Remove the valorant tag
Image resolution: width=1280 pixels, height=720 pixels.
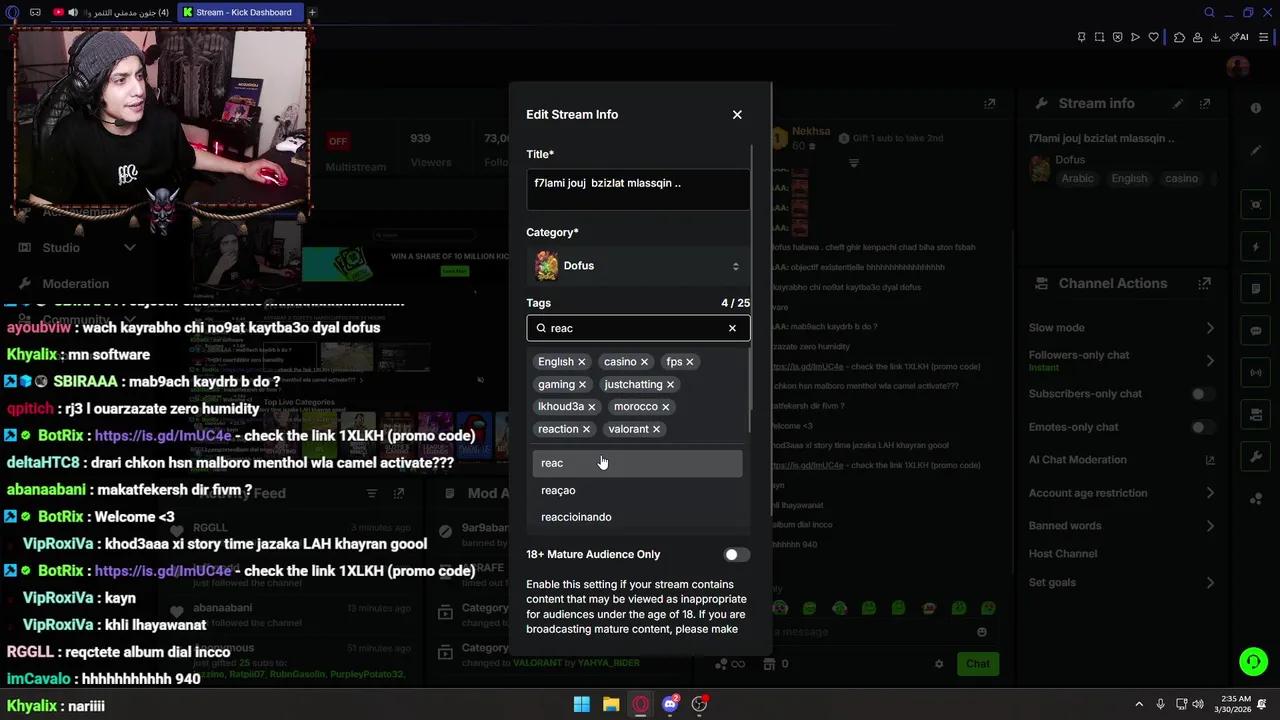[656, 429]
